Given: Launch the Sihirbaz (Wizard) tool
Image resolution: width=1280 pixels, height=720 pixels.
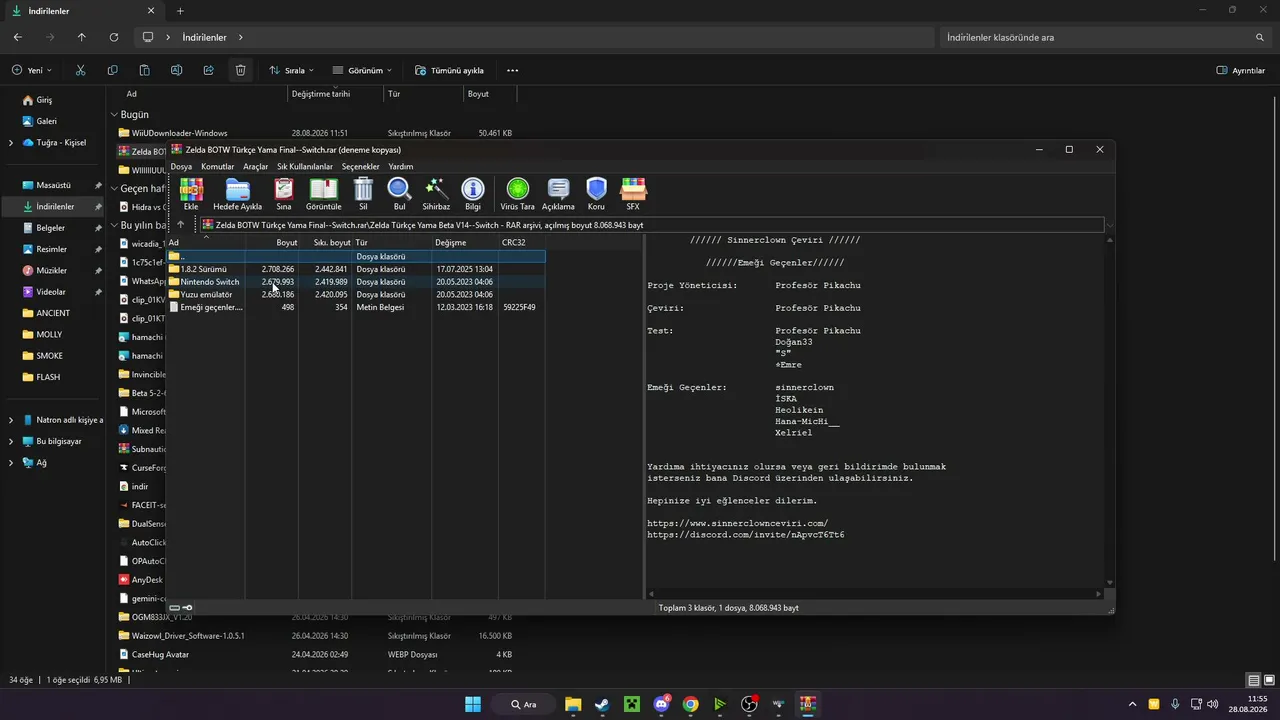Looking at the screenshot, I should point(436,194).
